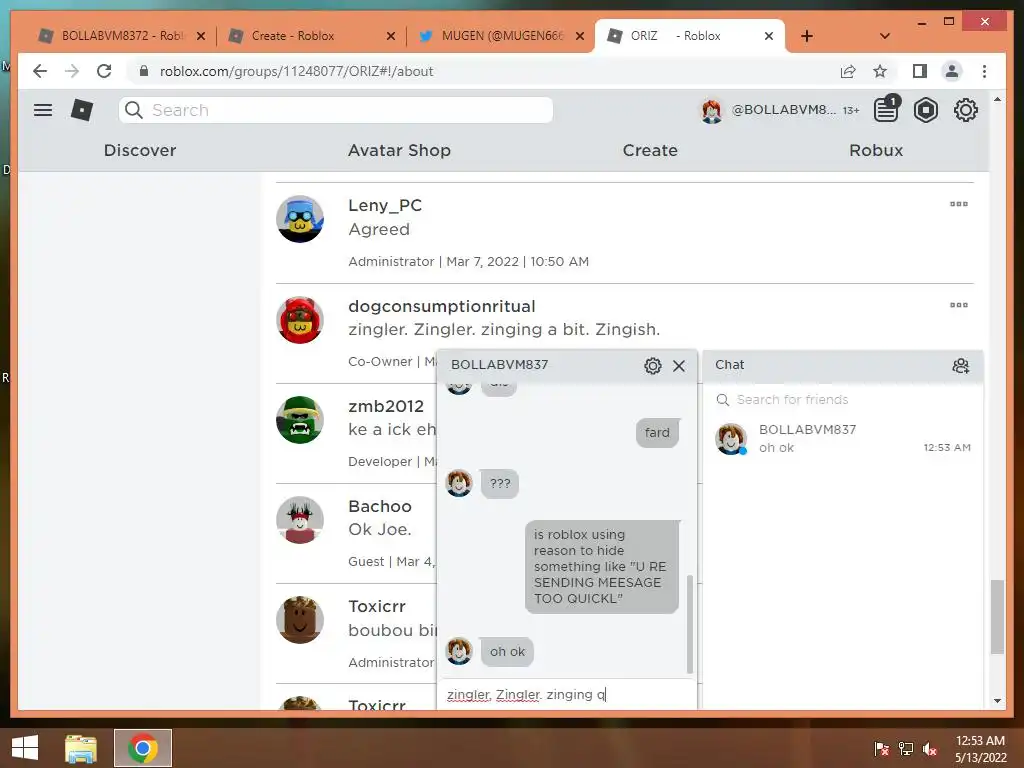Viewport: 1024px width, 768px height.
Task: Bookmark this page with the star icon
Action: 880,71
